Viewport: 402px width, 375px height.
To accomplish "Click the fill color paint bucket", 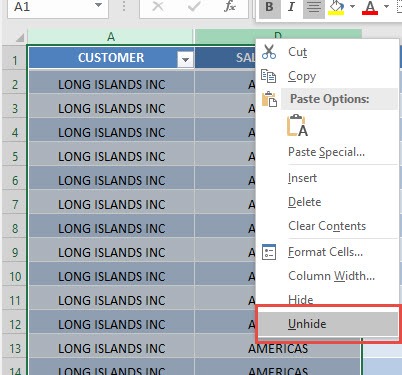I will point(336,8).
